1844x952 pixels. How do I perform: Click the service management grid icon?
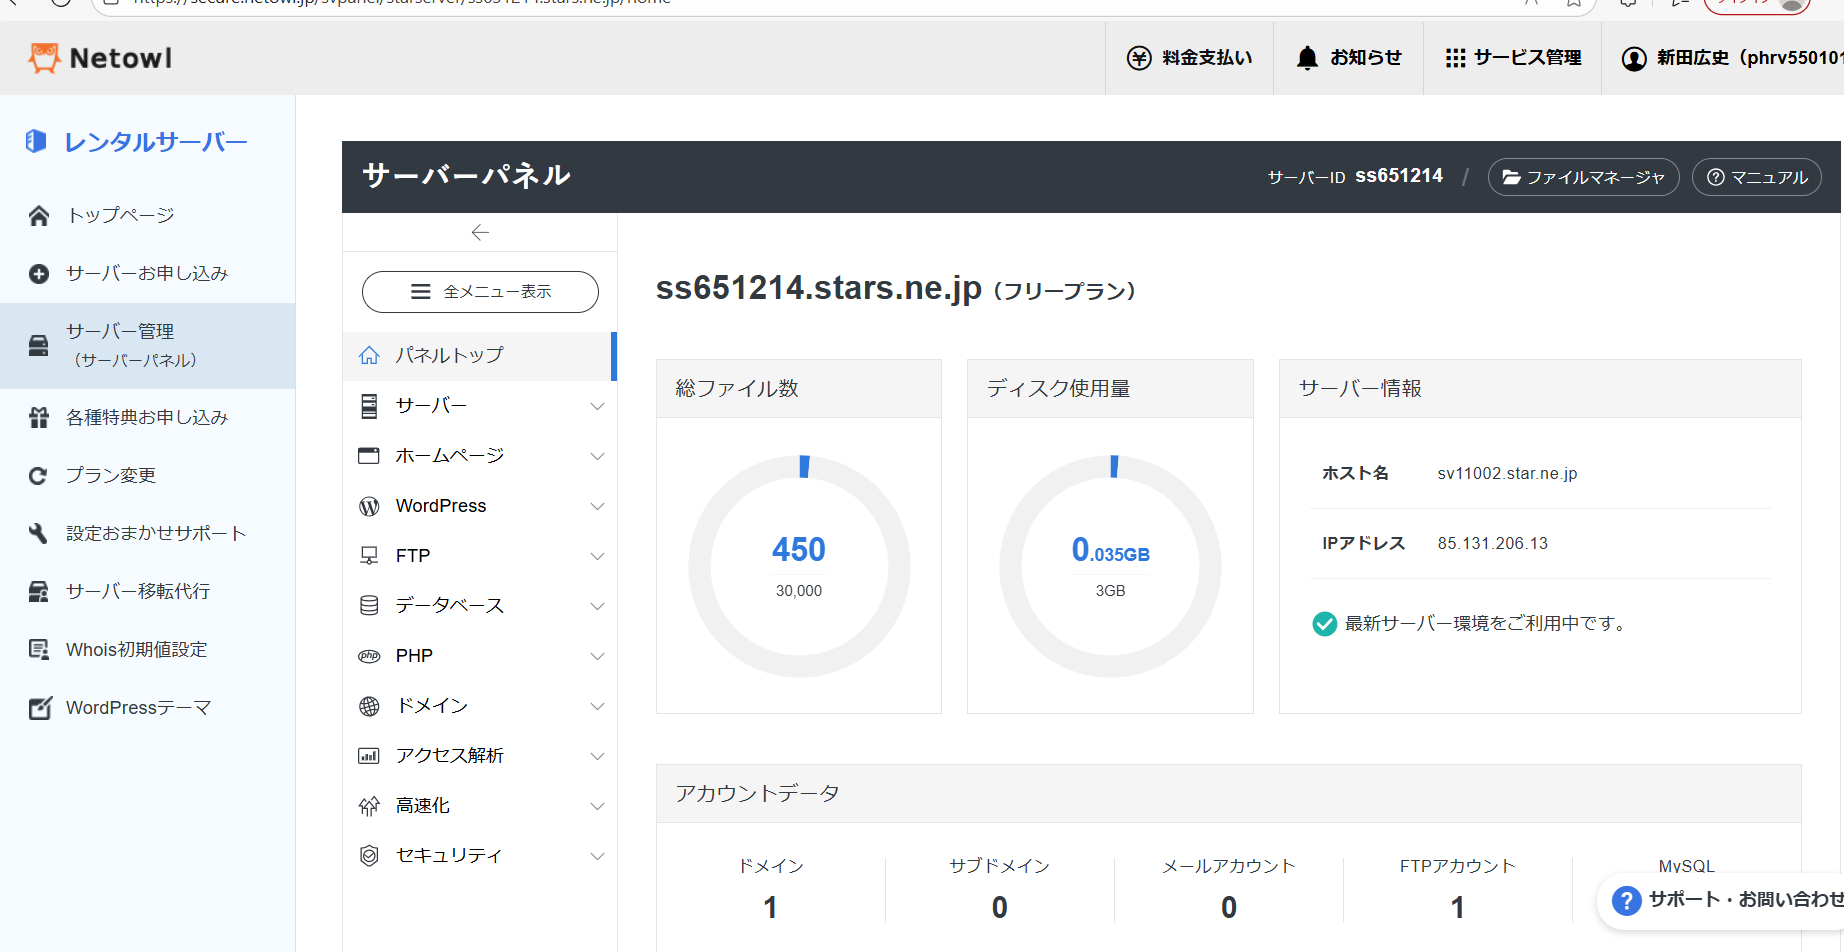pyautogui.click(x=1455, y=58)
